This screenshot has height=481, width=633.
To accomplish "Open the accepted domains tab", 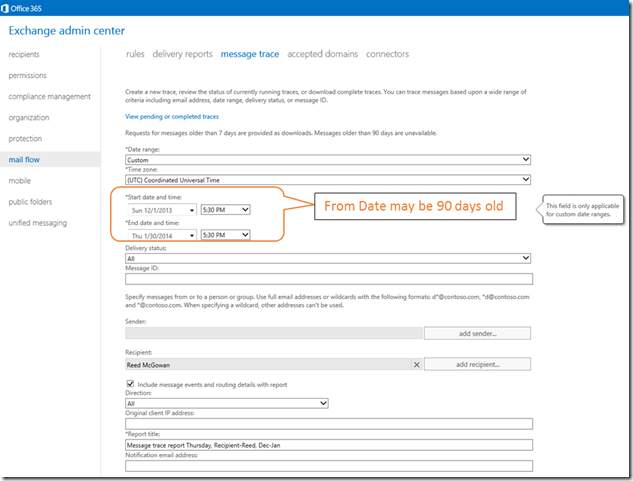I will pos(323,54).
